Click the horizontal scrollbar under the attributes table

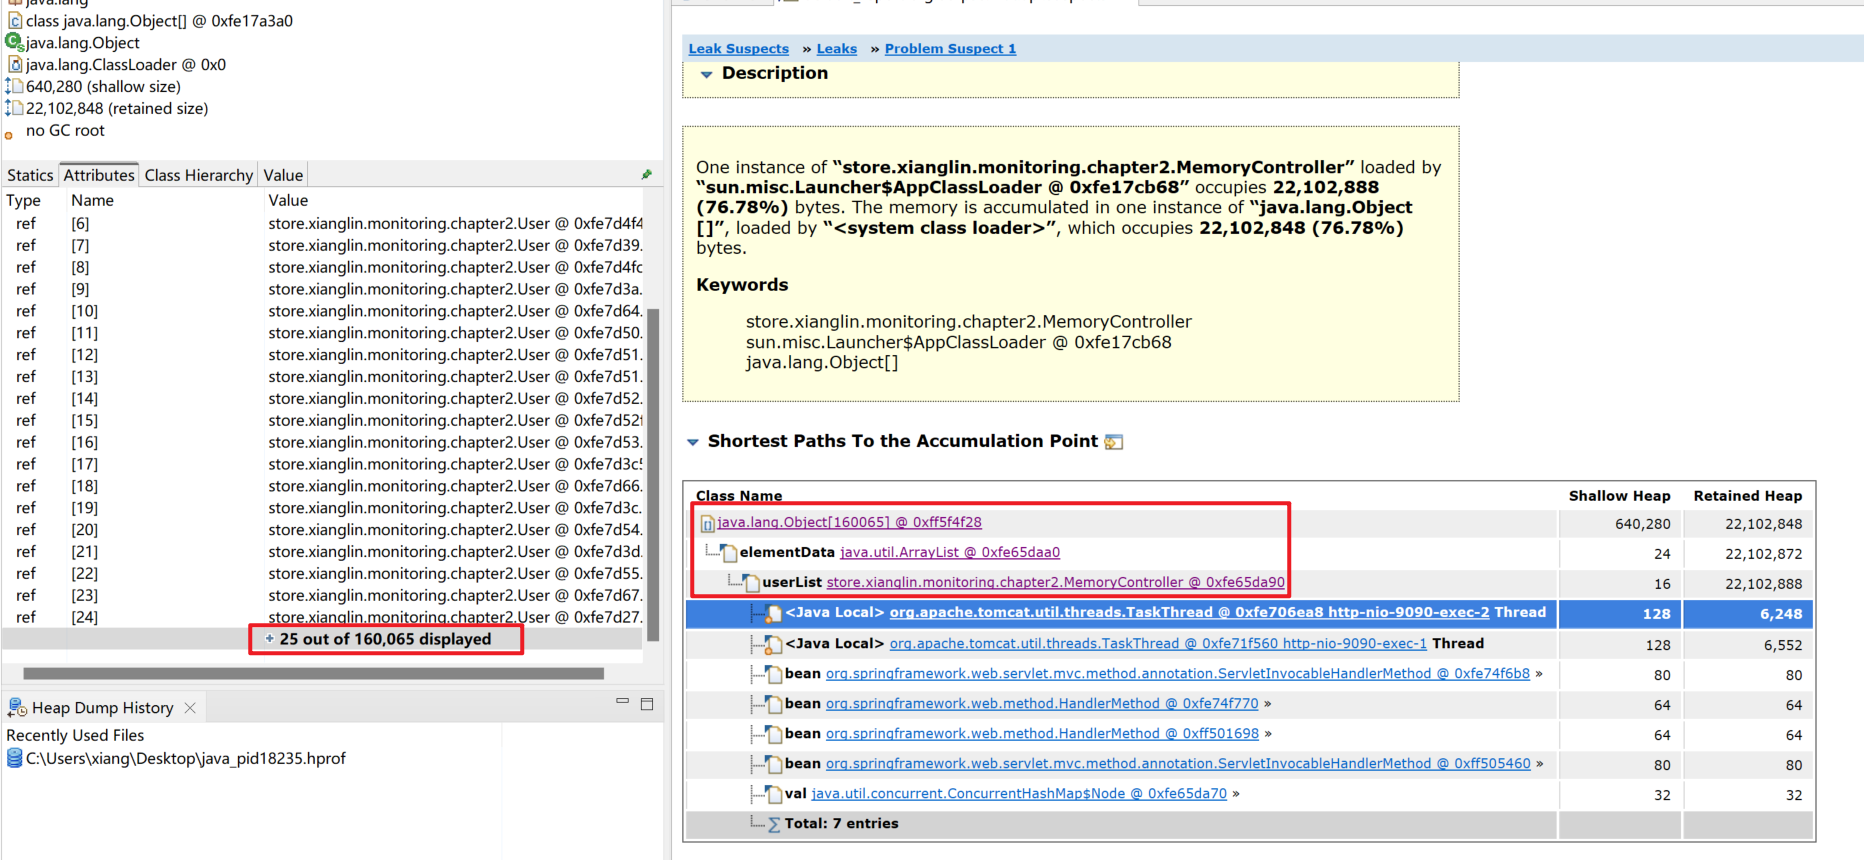point(313,673)
